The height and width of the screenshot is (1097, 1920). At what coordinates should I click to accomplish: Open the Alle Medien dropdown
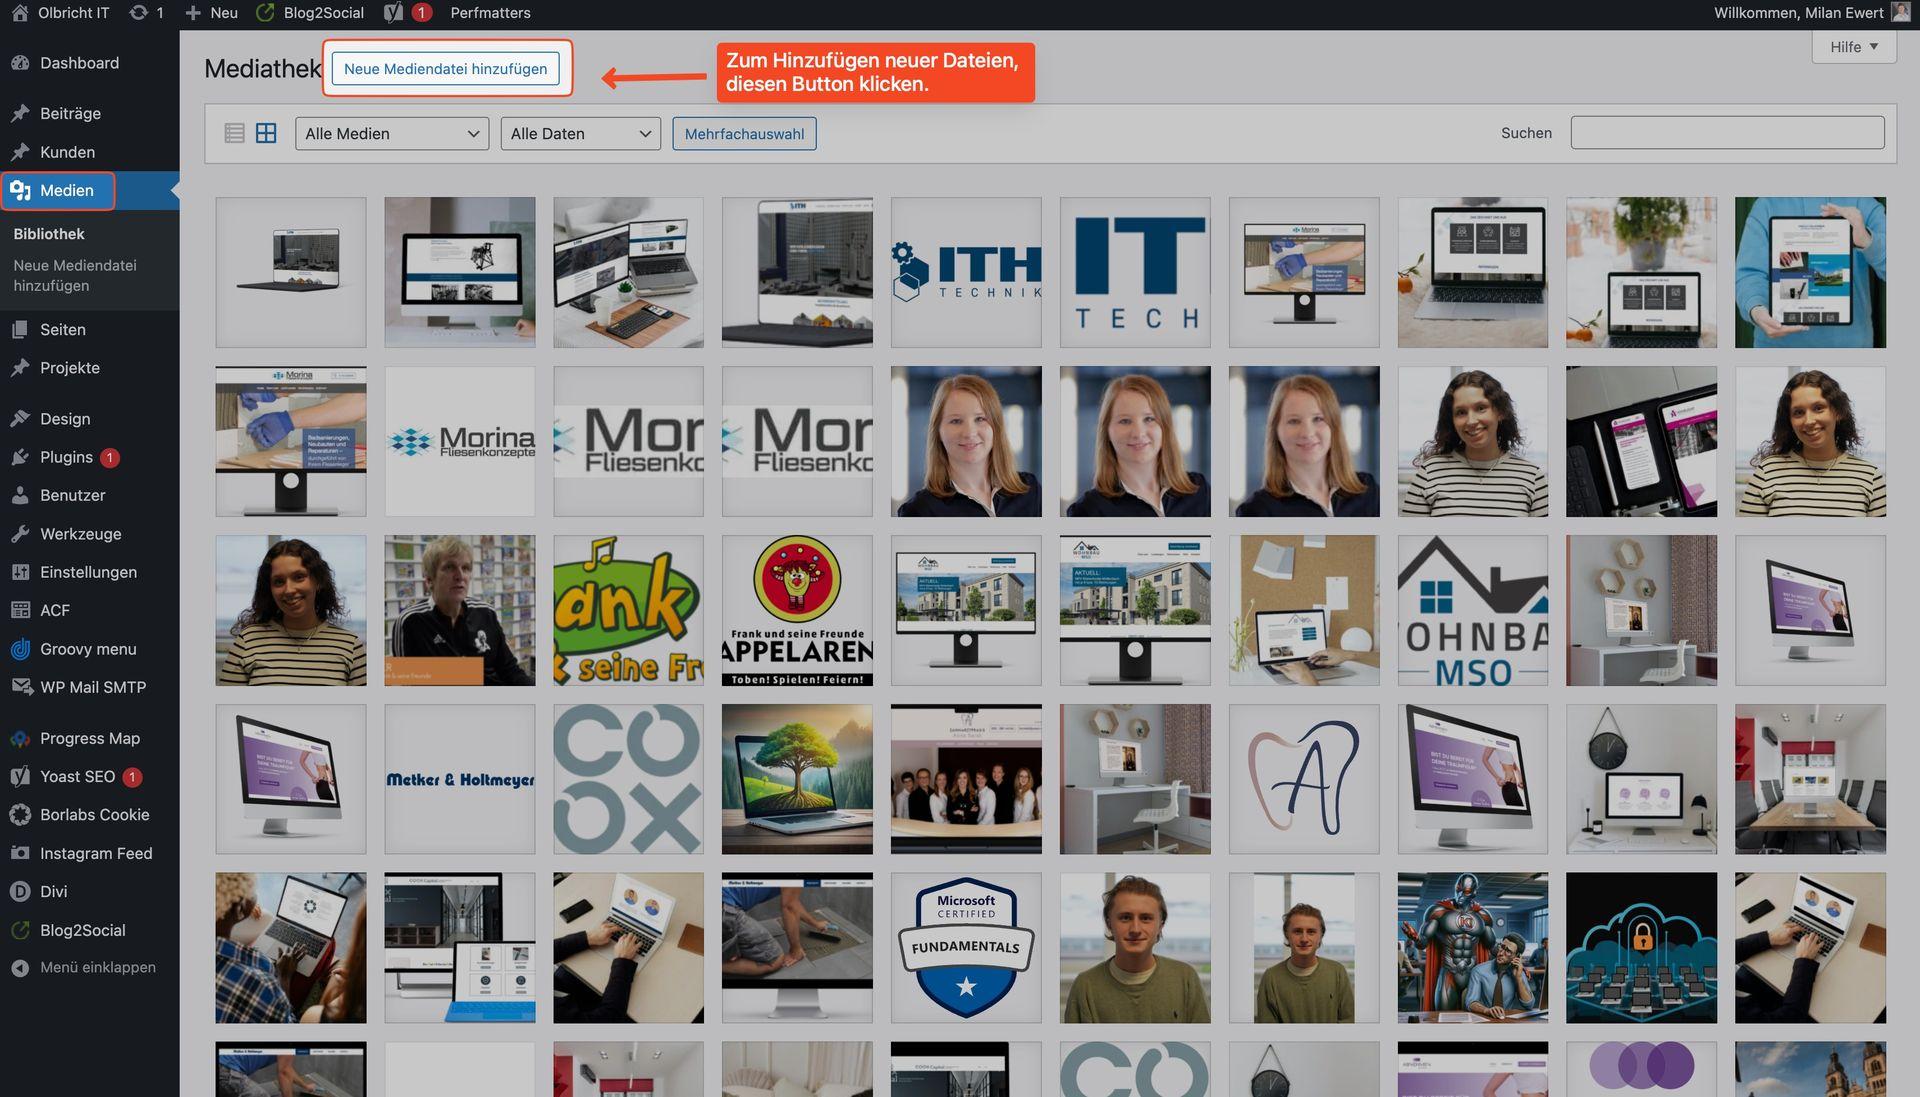[392, 134]
